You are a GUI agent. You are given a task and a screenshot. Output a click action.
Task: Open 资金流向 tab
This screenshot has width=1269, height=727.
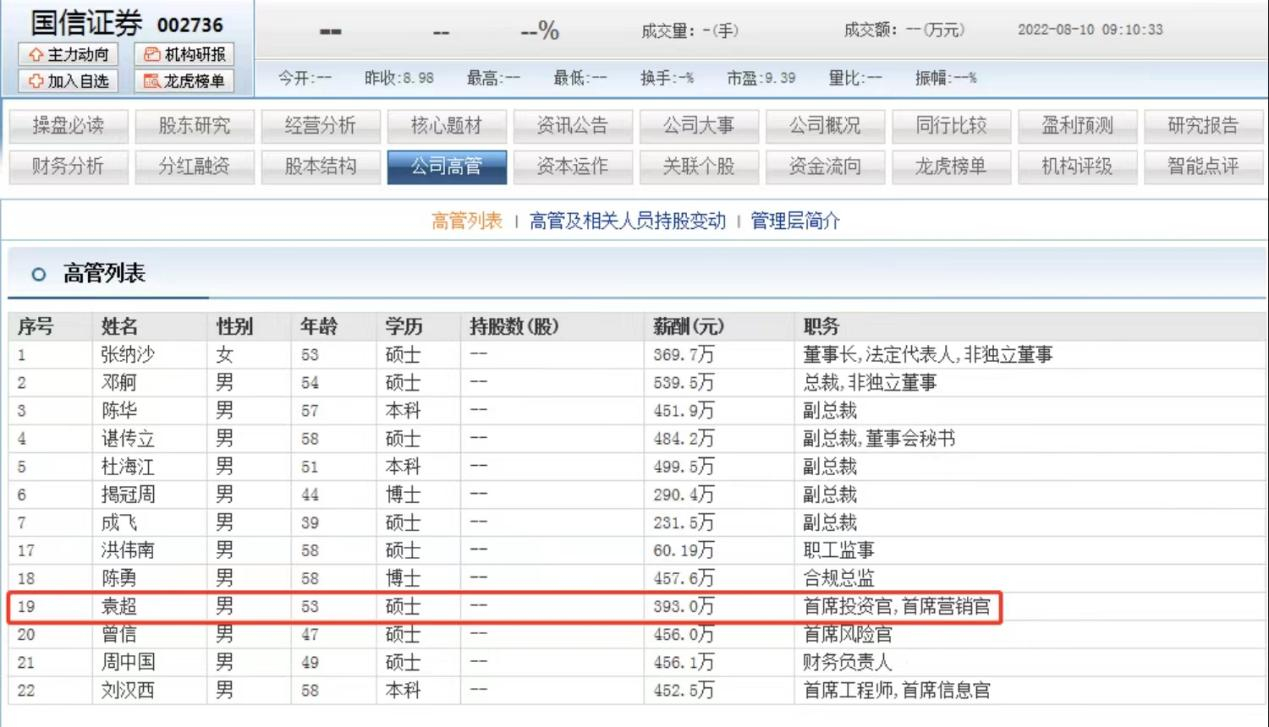pyautogui.click(x=824, y=167)
